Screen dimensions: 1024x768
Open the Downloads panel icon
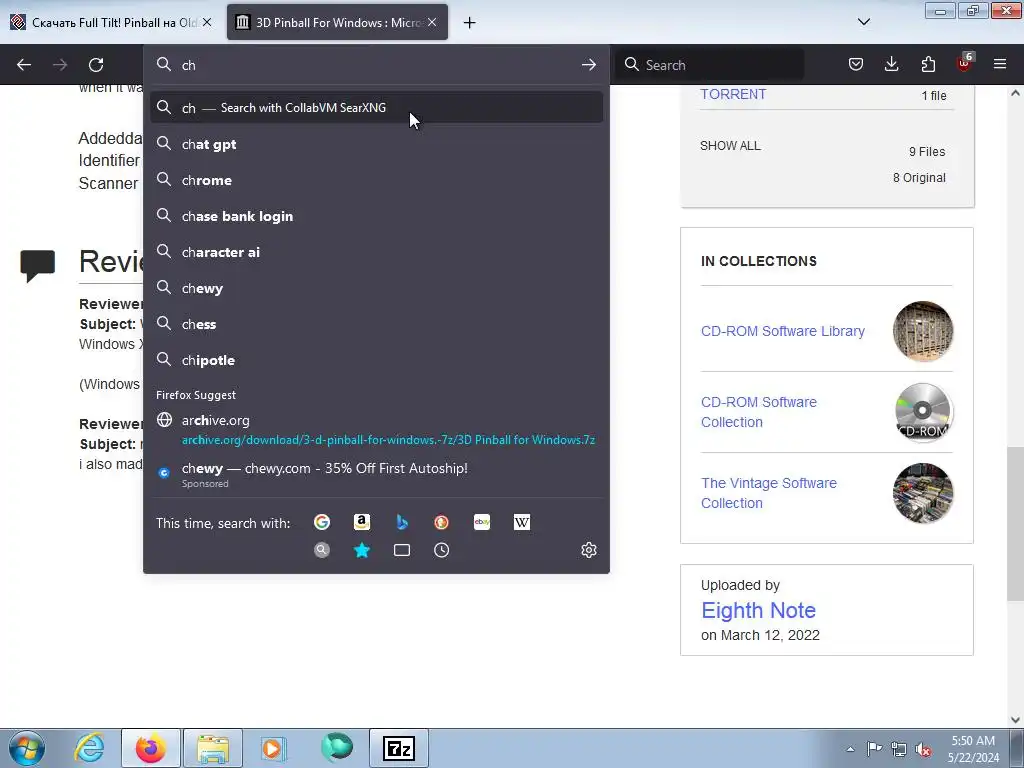(x=891, y=64)
